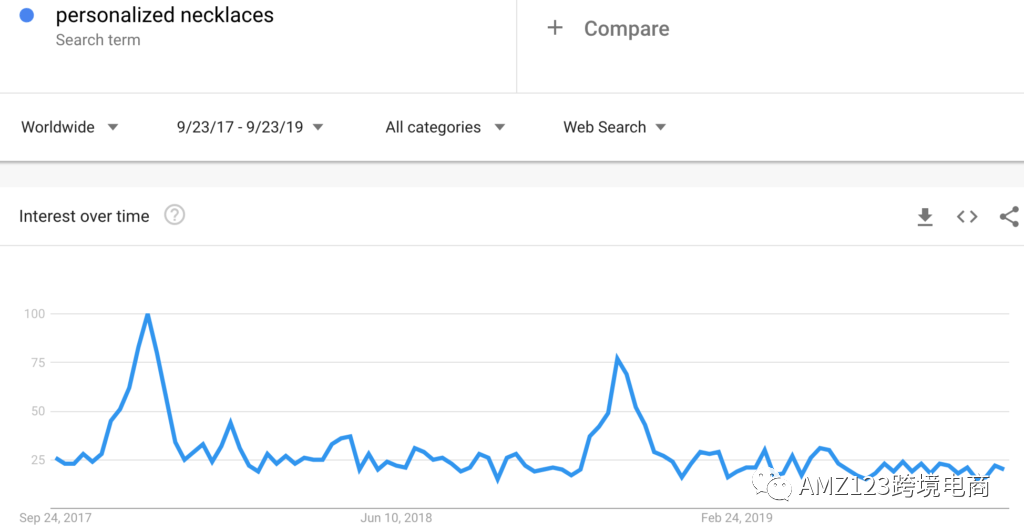This screenshot has height=531, width=1024.
Task: Expand the 9/23/17 - 9/23/19 date range
Action: click(x=250, y=127)
